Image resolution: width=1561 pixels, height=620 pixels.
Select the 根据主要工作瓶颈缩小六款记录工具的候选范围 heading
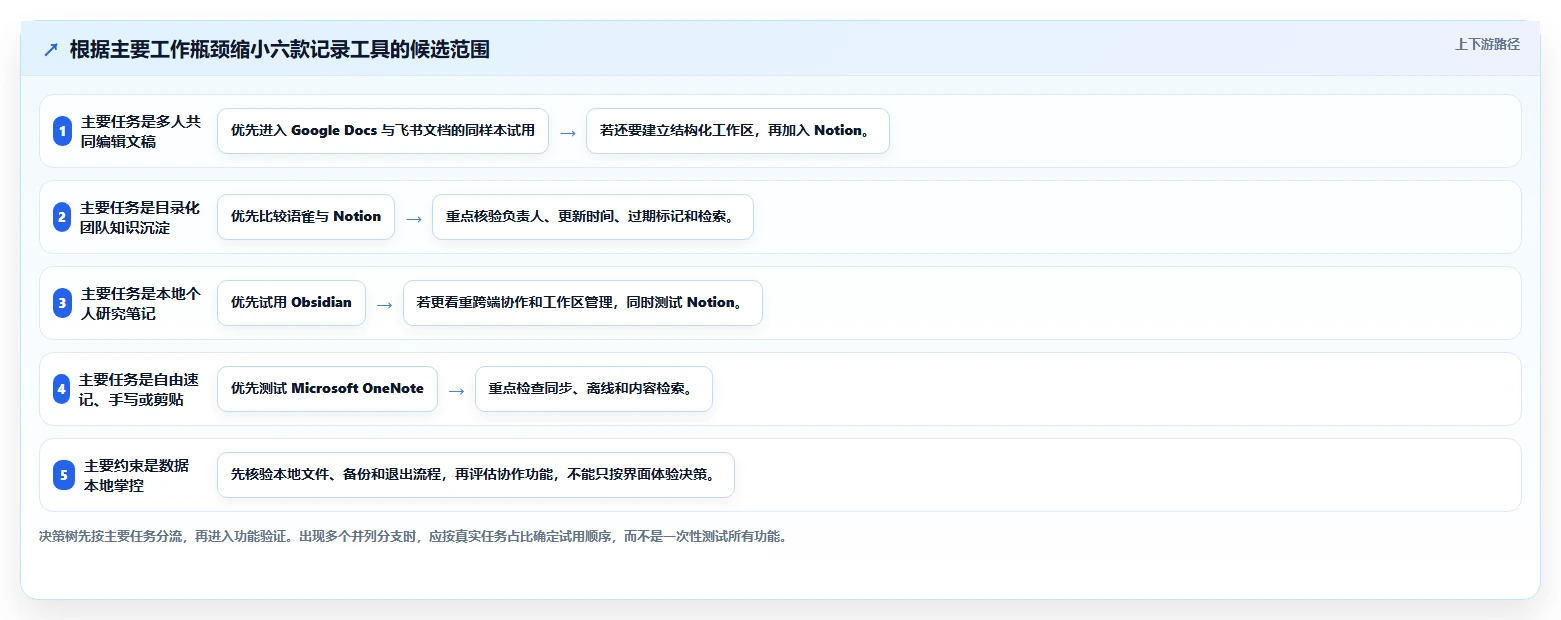pyautogui.click(x=280, y=49)
